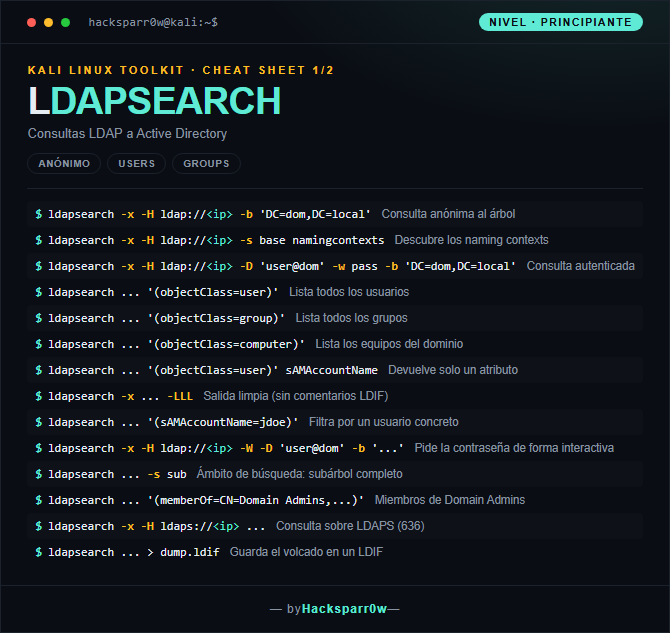Click the -w pass authenticated command
This screenshot has width=670, height=633.
(275, 266)
